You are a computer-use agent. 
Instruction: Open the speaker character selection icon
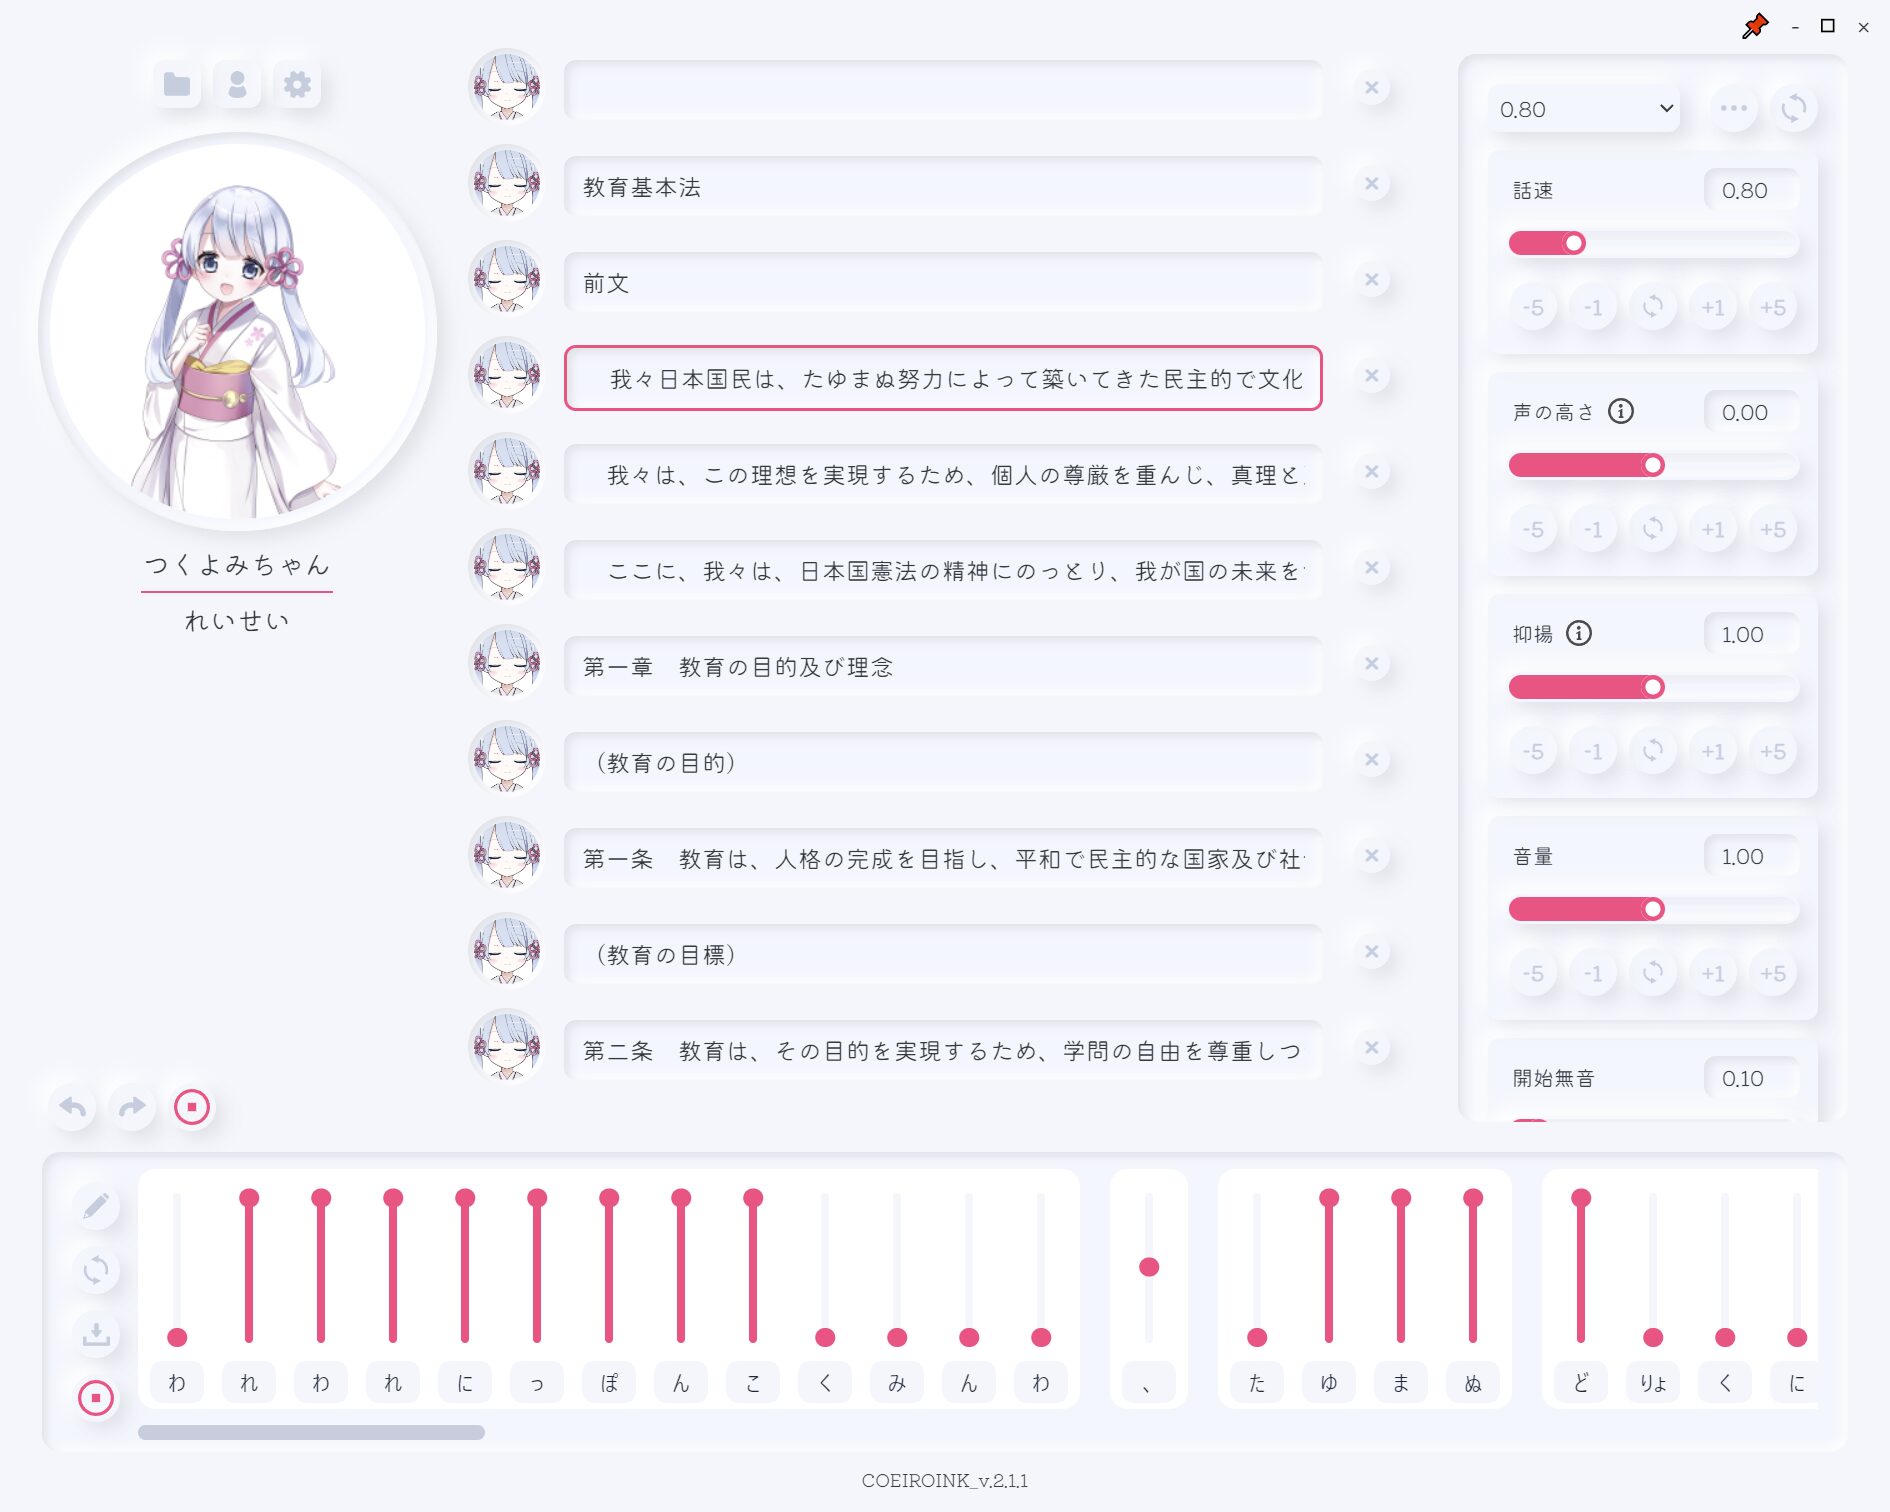click(x=237, y=84)
